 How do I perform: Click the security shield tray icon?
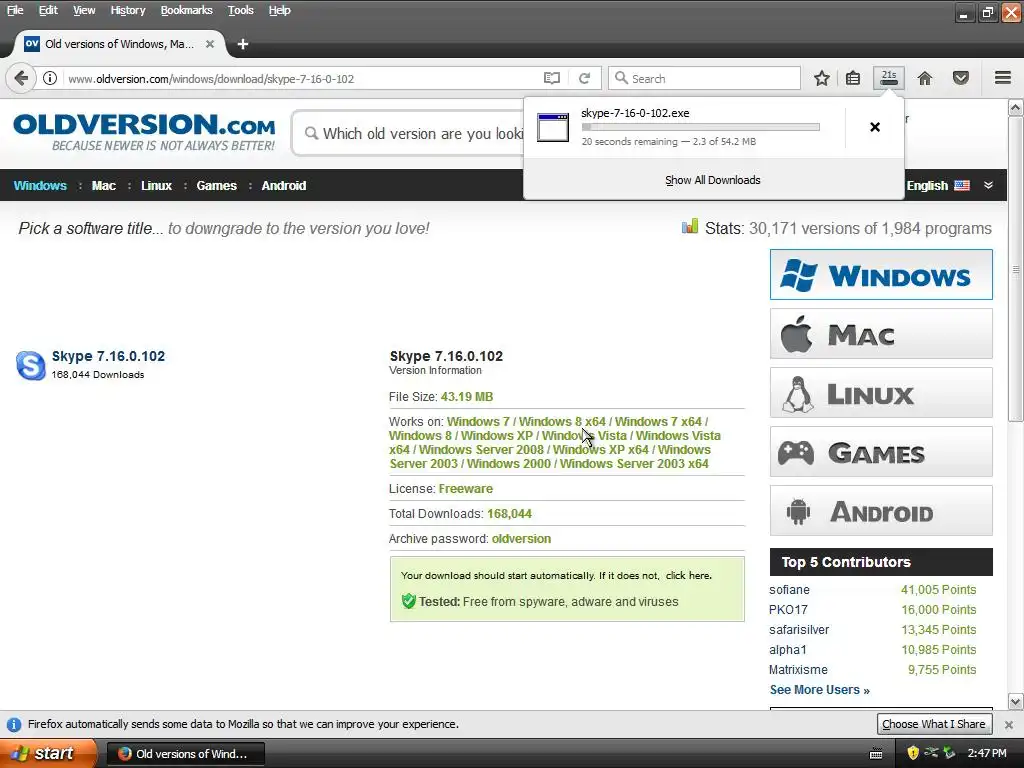pos(913,753)
